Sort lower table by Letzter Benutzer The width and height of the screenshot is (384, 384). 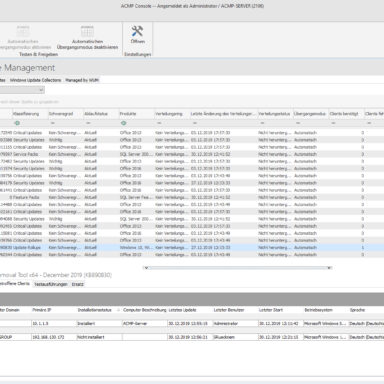pos(235,310)
